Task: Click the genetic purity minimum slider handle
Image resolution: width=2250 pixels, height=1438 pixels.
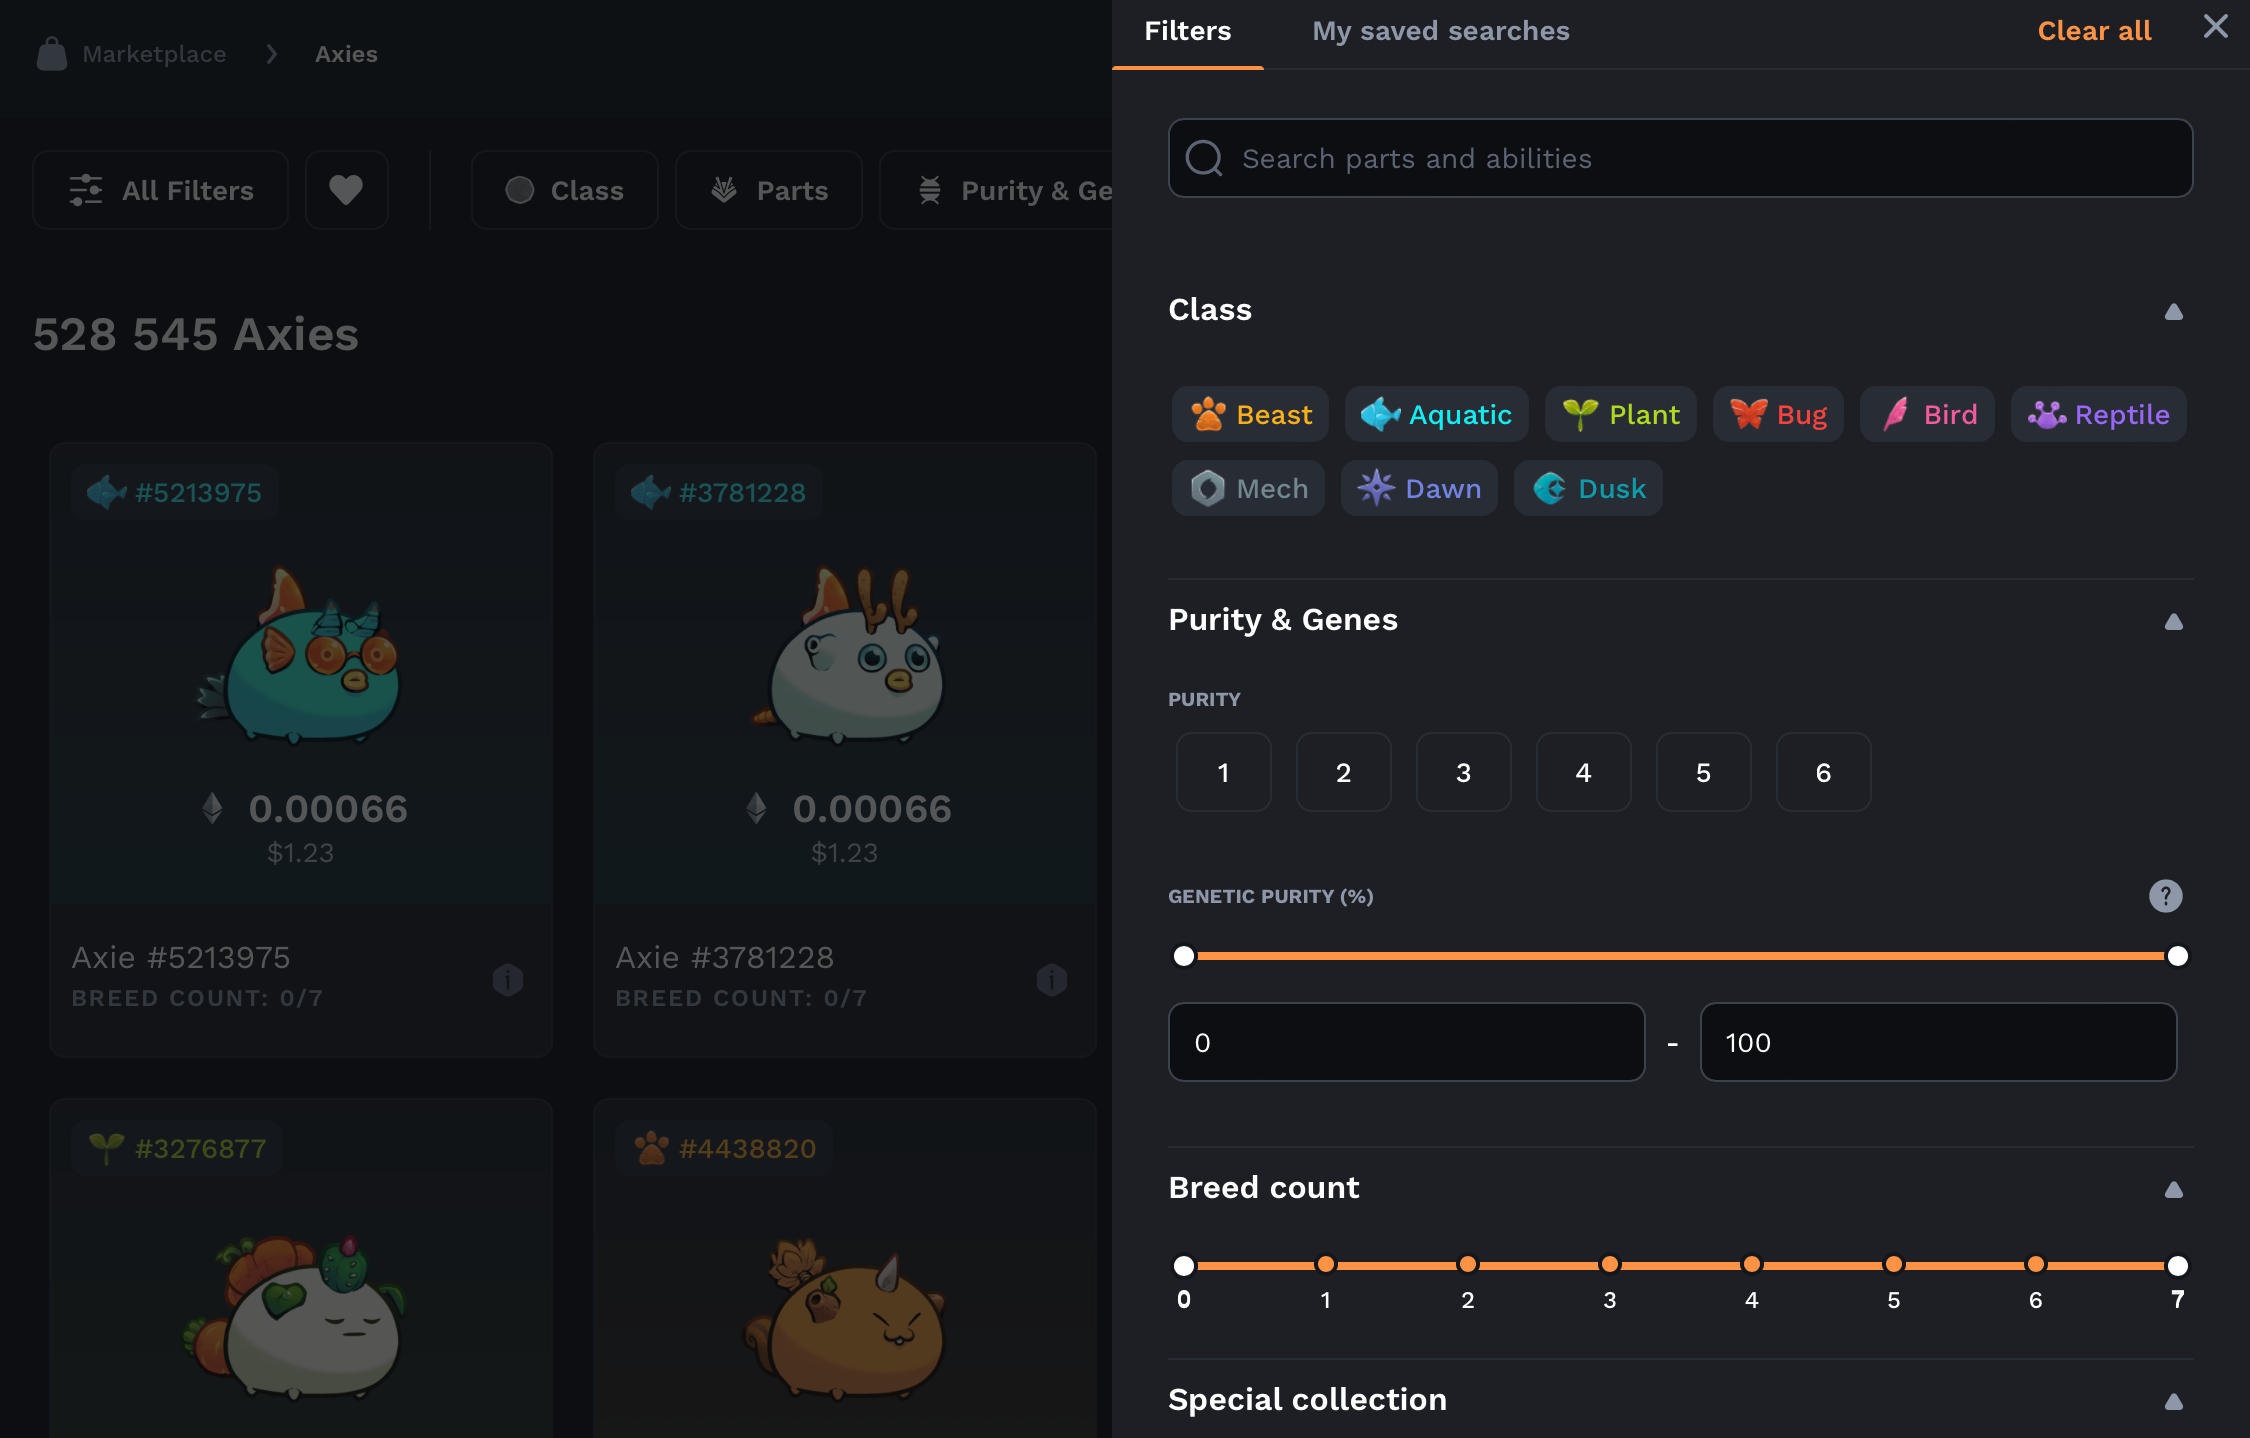Action: 1184,956
